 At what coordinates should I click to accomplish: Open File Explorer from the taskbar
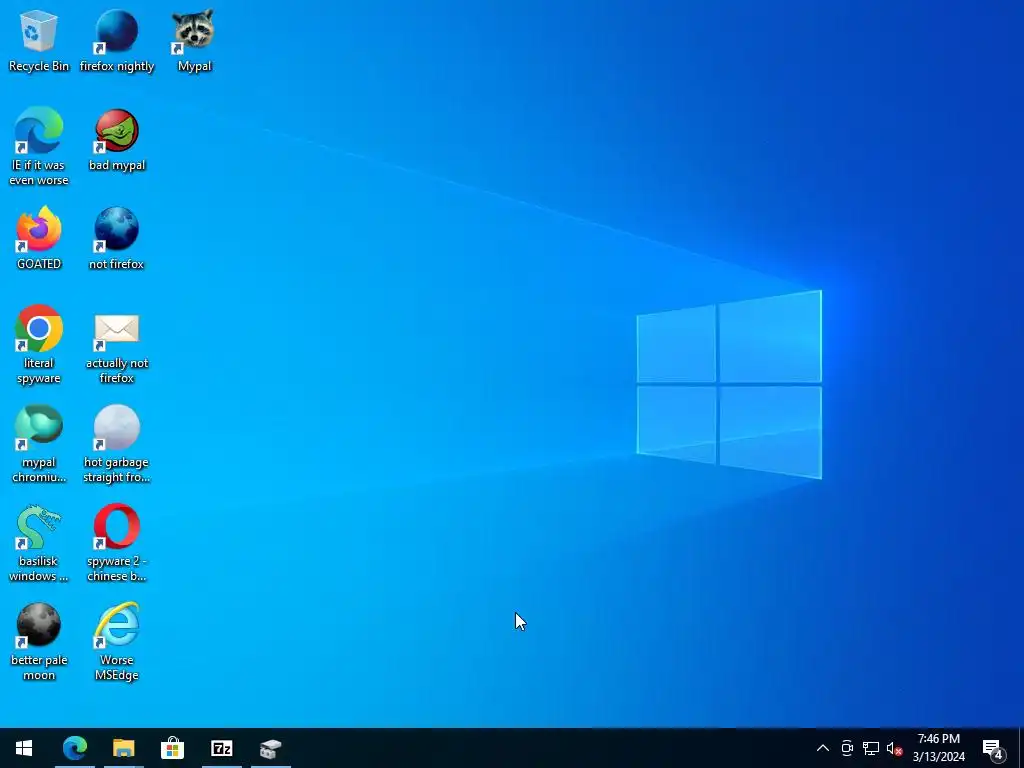pos(123,748)
